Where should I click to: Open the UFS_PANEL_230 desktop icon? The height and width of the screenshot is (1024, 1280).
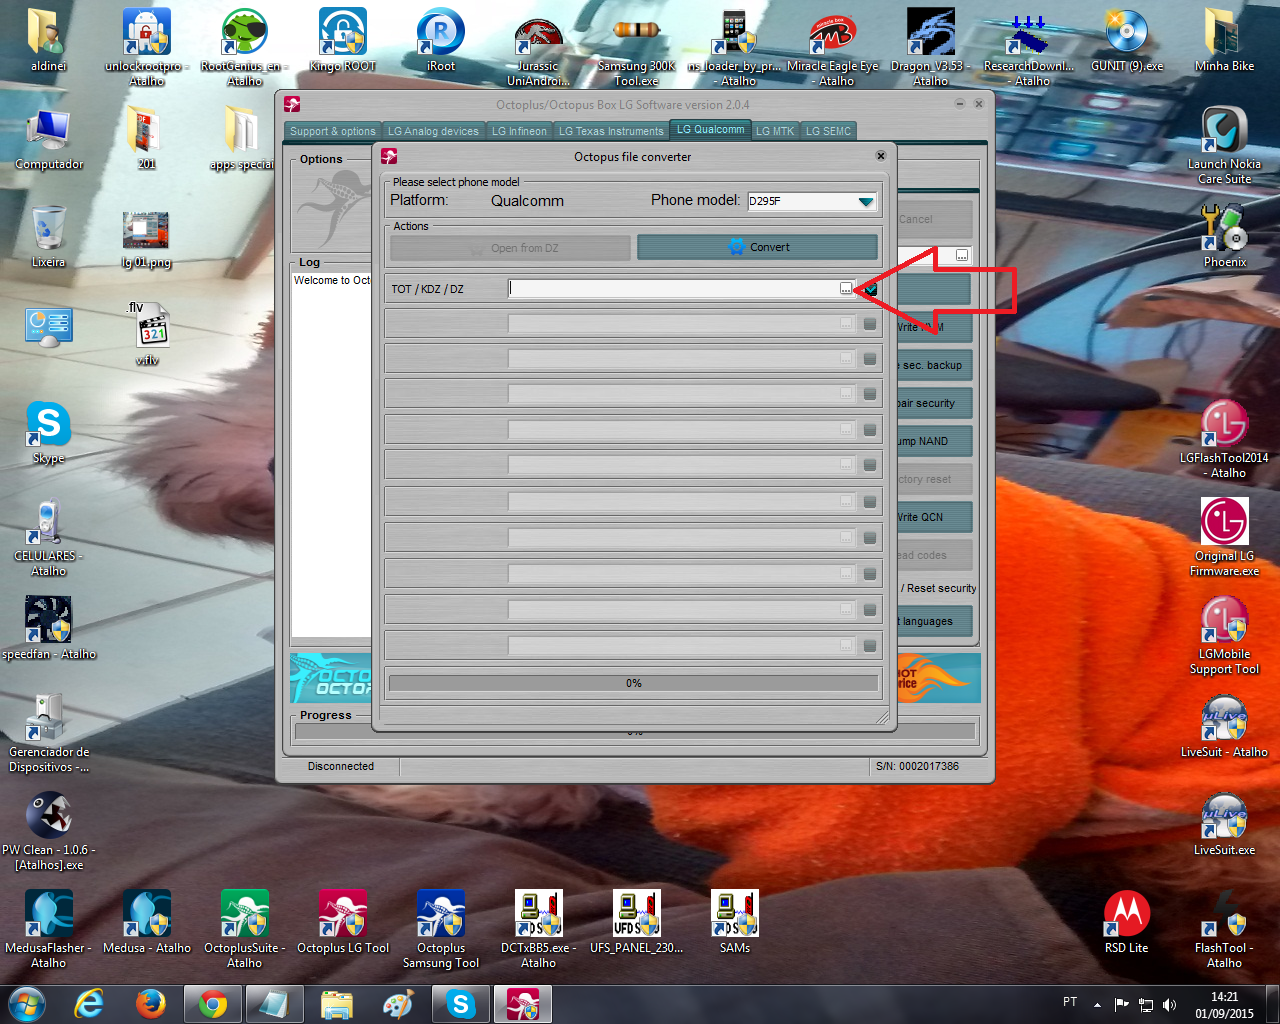(636, 921)
